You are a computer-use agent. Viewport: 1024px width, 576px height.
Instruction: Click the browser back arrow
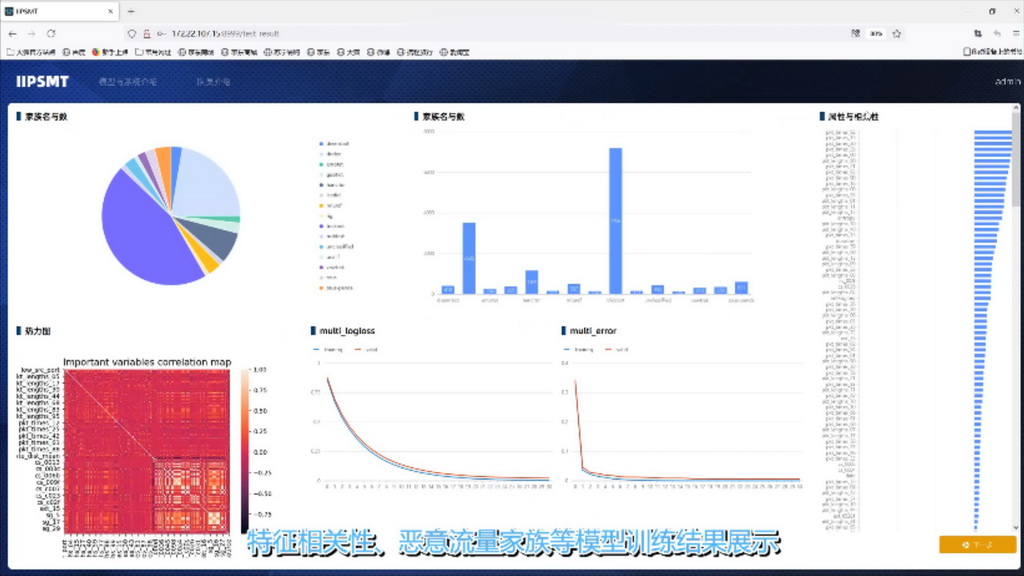(12, 33)
